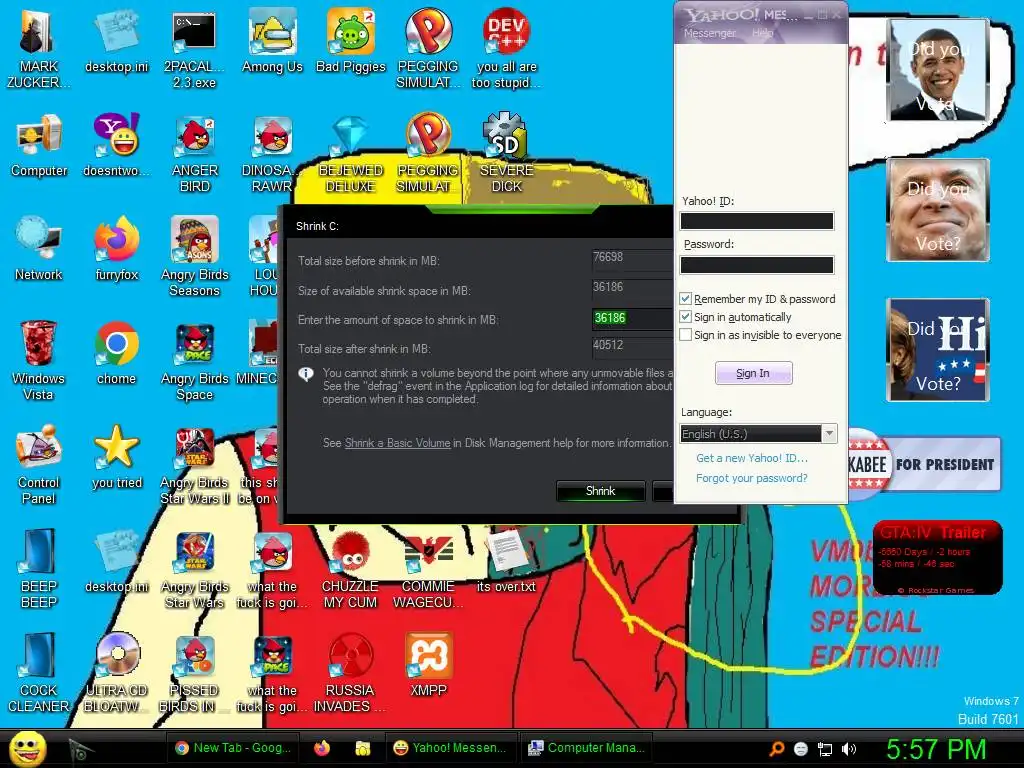This screenshot has height=768, width=1024.
Task: Open the BEJEWED DELUXE gem icon
Action: 351,153
